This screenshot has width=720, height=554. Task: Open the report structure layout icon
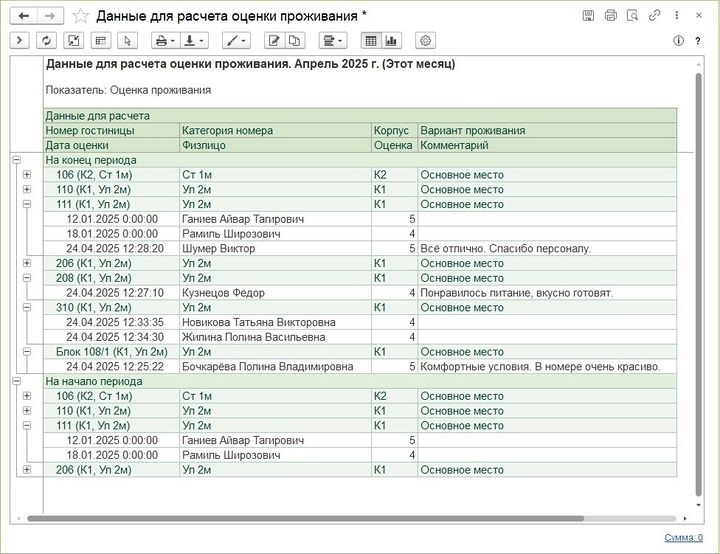pos(101,41)
